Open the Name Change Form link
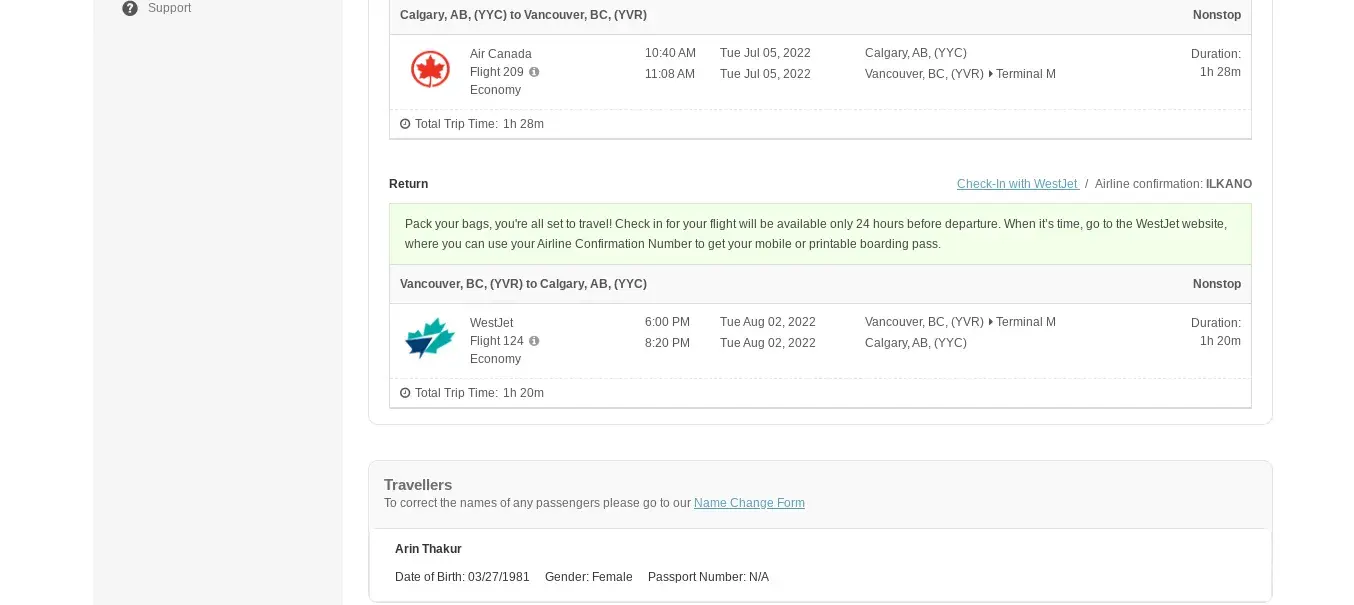This screenshot has height=605, width=1354. (x=749, y=503)
